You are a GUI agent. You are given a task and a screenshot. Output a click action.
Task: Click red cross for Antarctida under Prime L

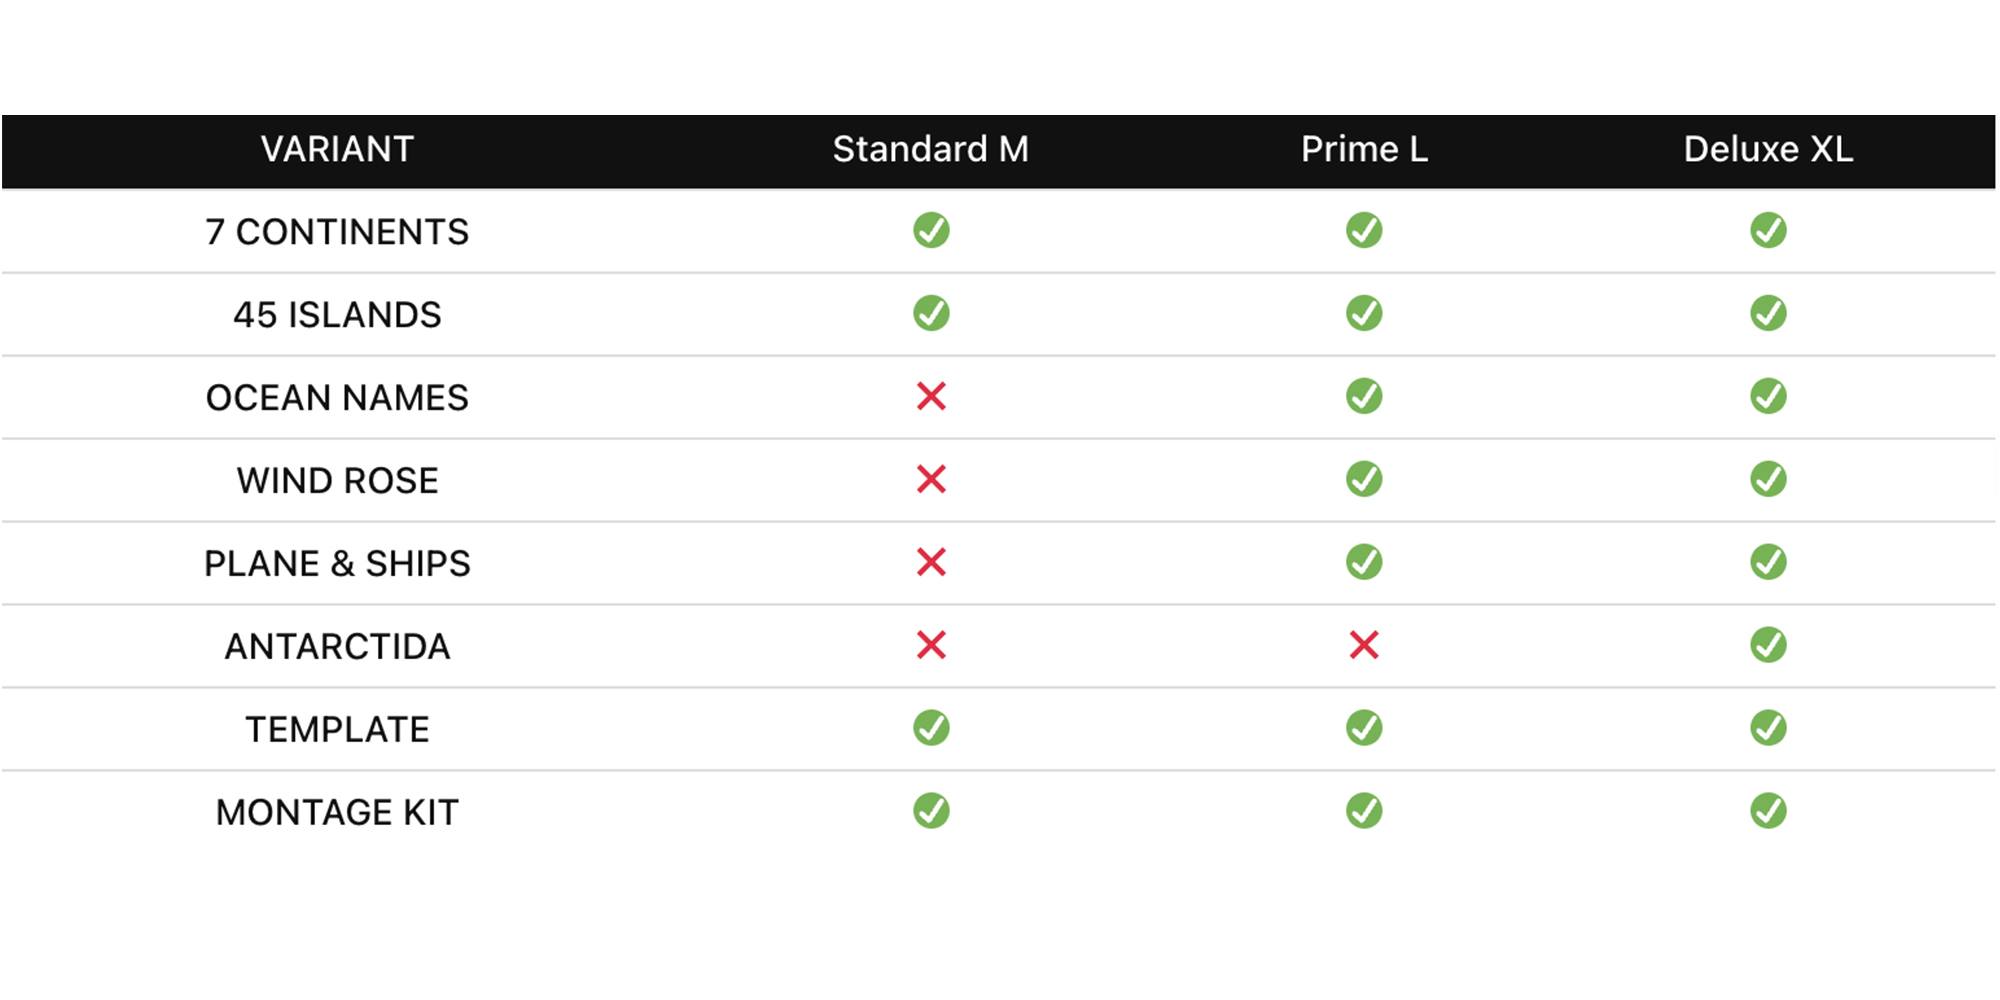(x=1364, y=645)
